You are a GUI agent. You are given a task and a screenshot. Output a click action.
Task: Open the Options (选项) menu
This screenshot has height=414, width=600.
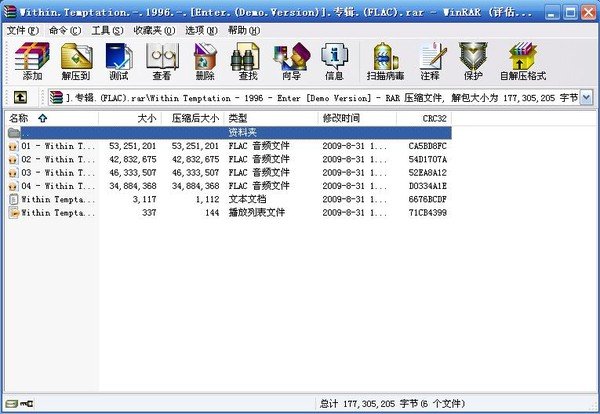point(201,31)
